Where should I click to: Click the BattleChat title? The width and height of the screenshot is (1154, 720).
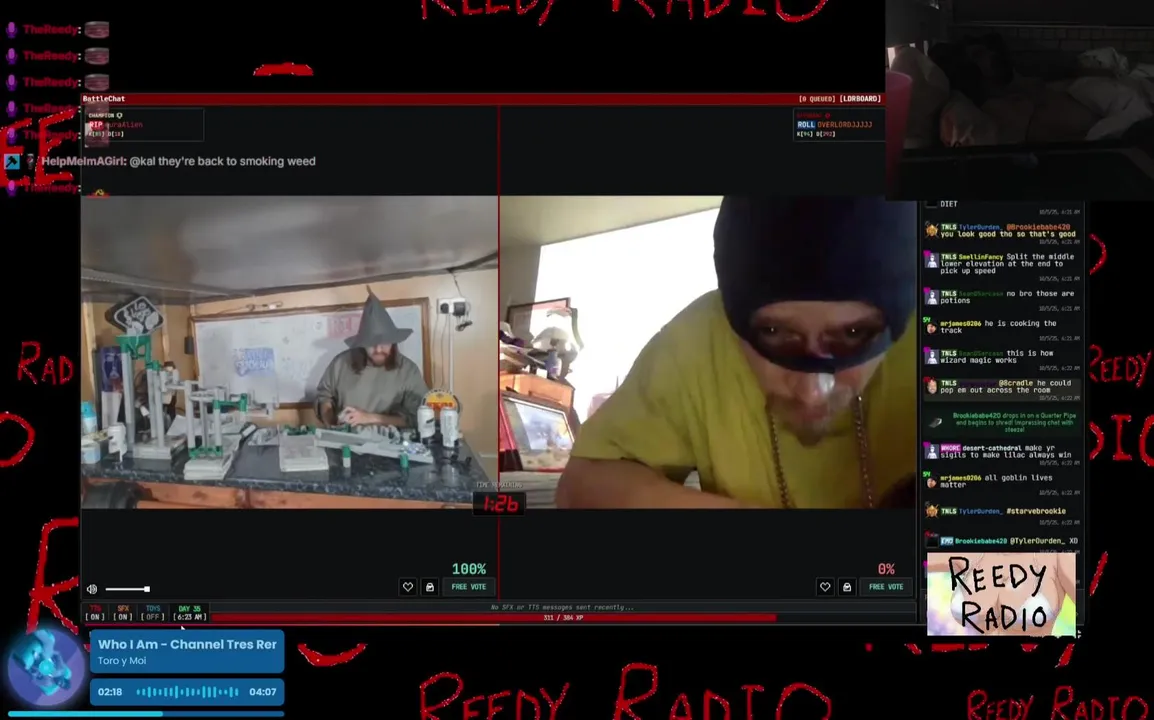[104, 99]
